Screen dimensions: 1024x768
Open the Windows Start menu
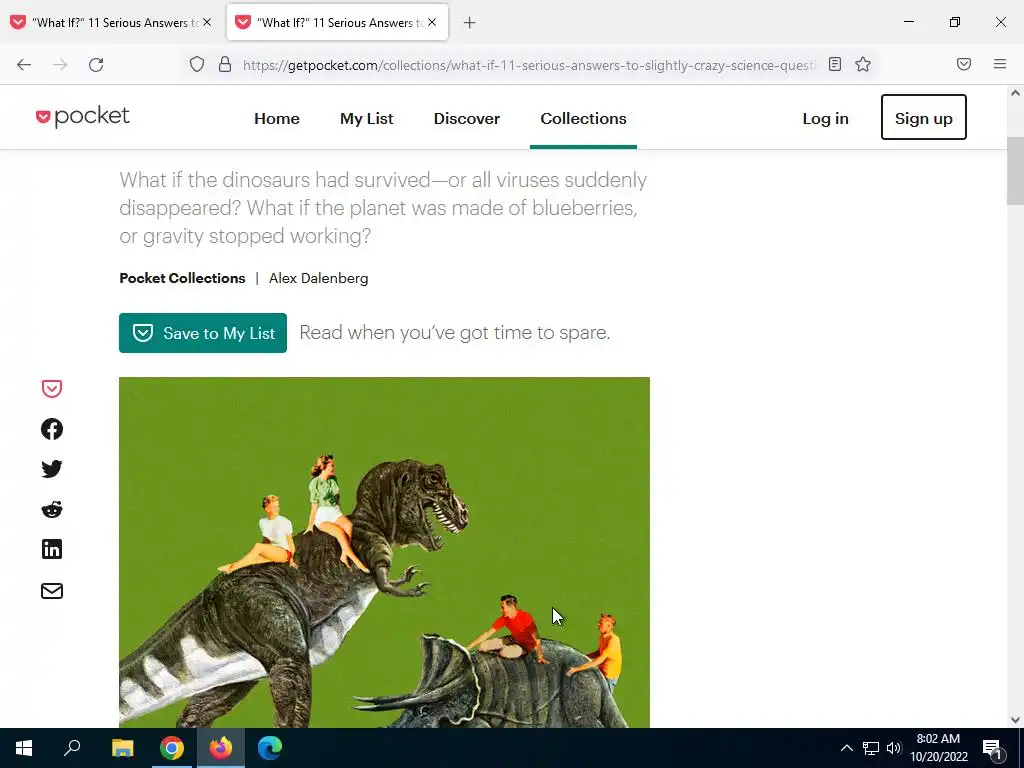[24, 748]
